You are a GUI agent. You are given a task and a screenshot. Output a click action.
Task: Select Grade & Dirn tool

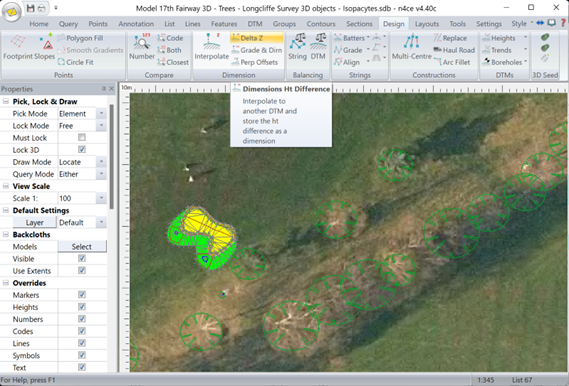257,50
